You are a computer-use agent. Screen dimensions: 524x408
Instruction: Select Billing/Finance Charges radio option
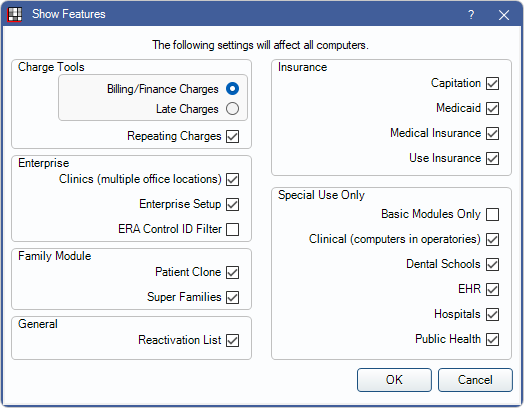pyautogui.click(x=232, y=89)
